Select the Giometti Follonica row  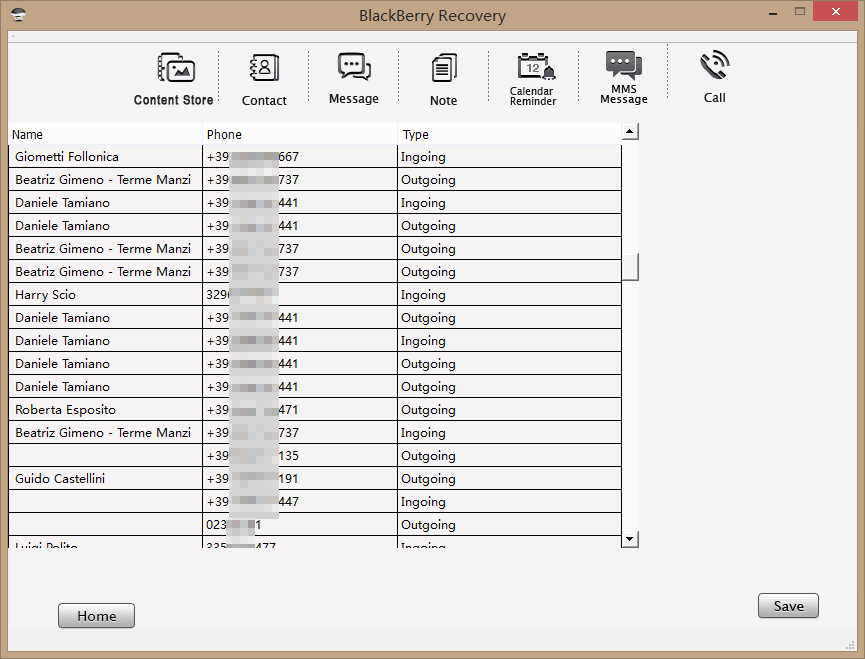coord(315,157)
